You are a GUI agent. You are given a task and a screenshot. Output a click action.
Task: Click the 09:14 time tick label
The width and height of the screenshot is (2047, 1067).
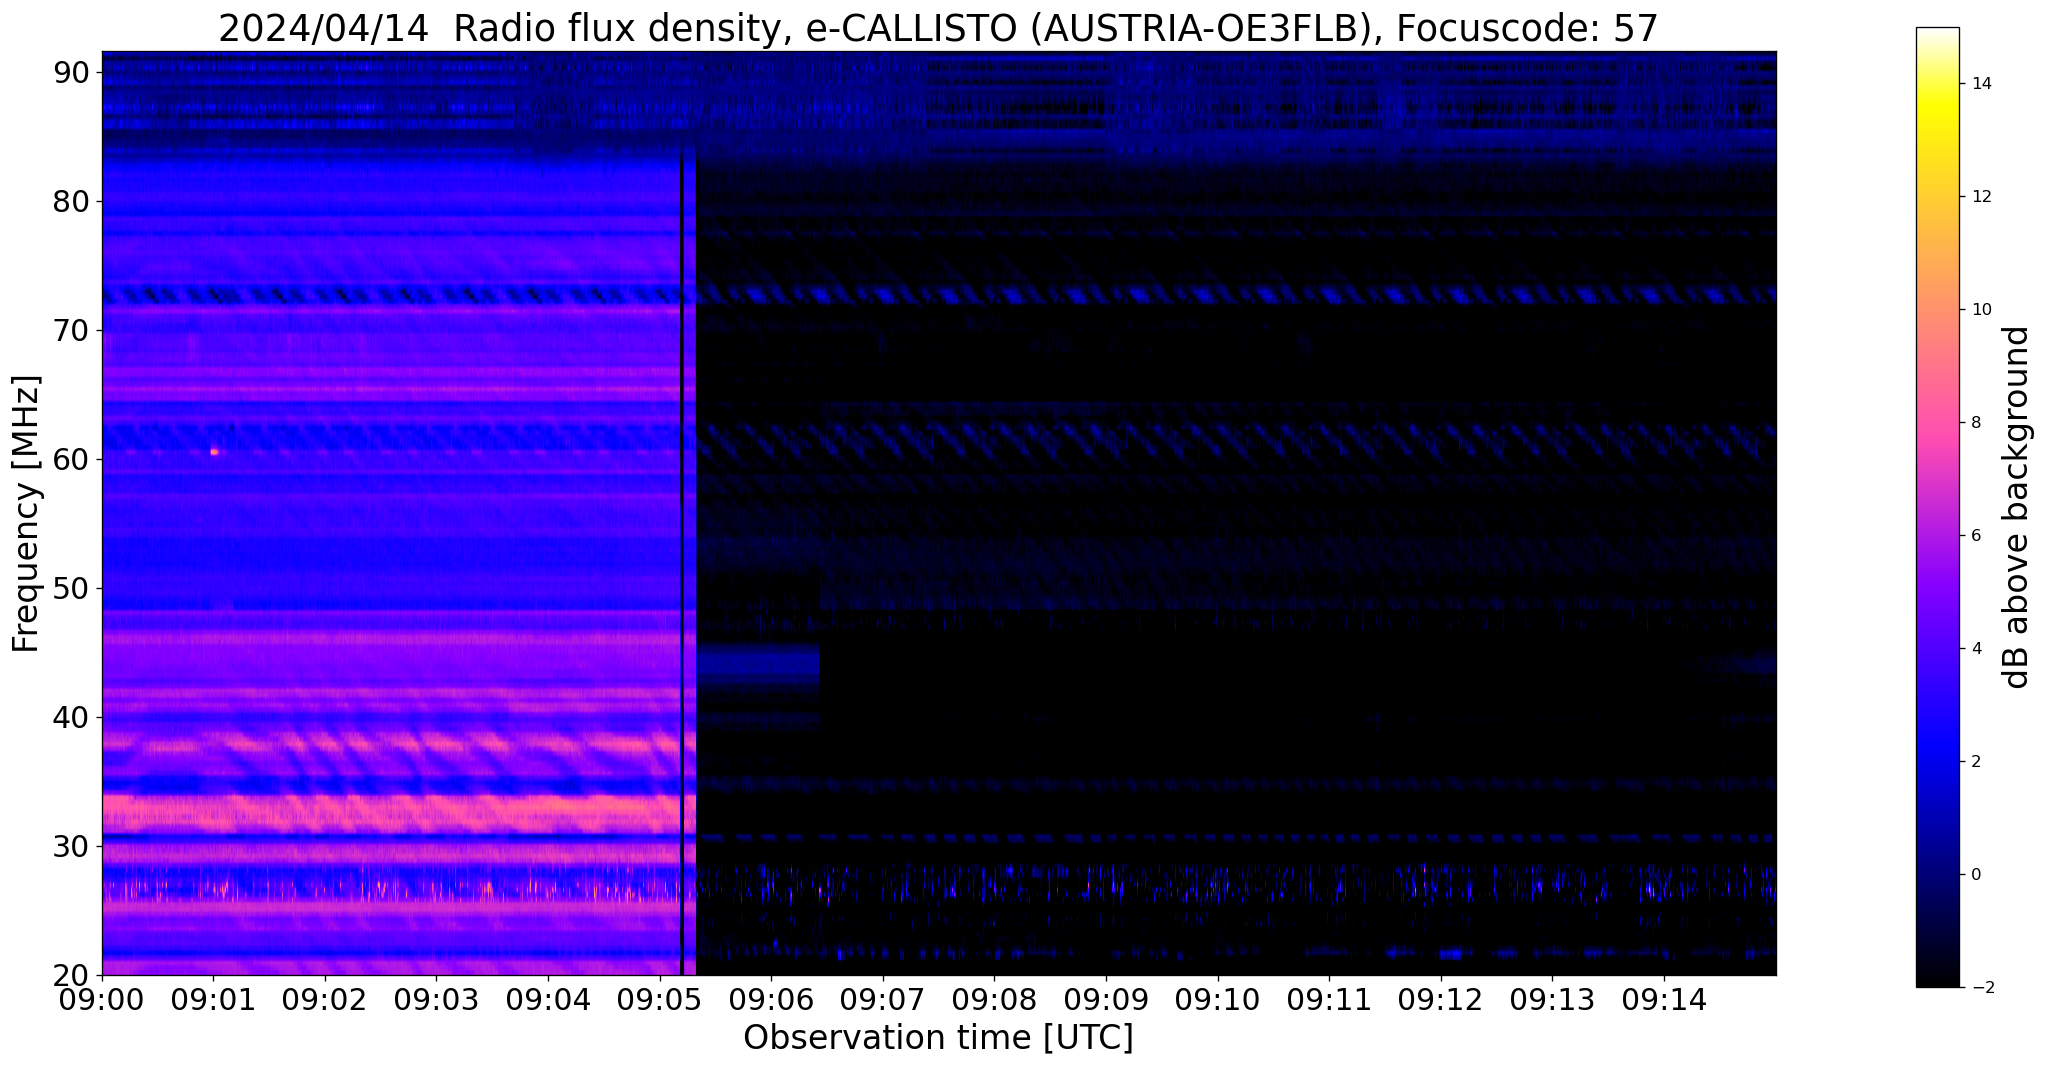[1664, 999]
